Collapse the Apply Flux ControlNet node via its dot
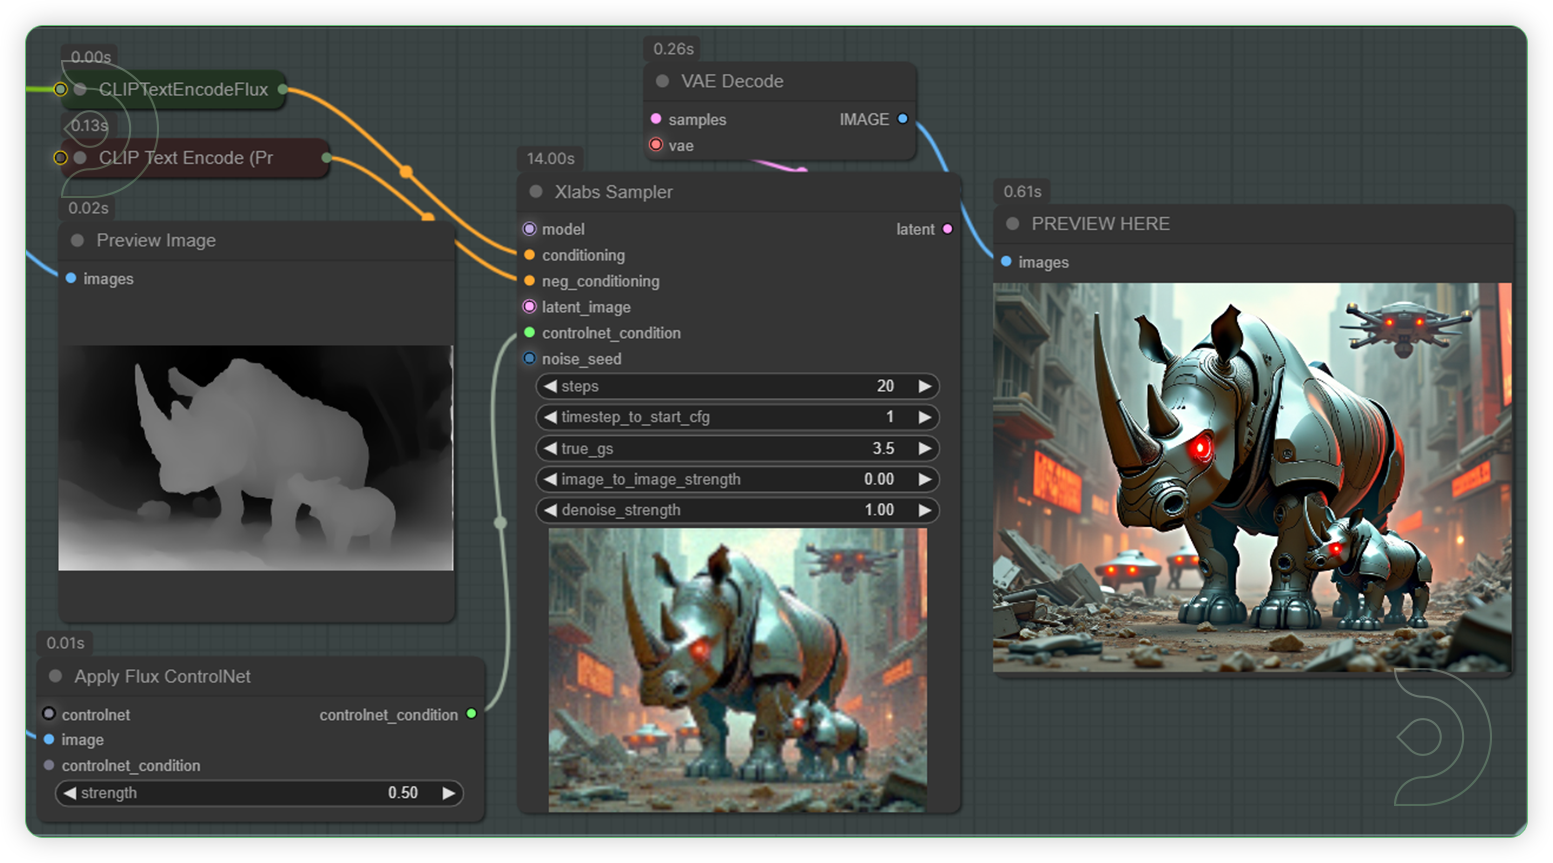The height and width of the screenshot is (863, 1553). tap(56, 677)
